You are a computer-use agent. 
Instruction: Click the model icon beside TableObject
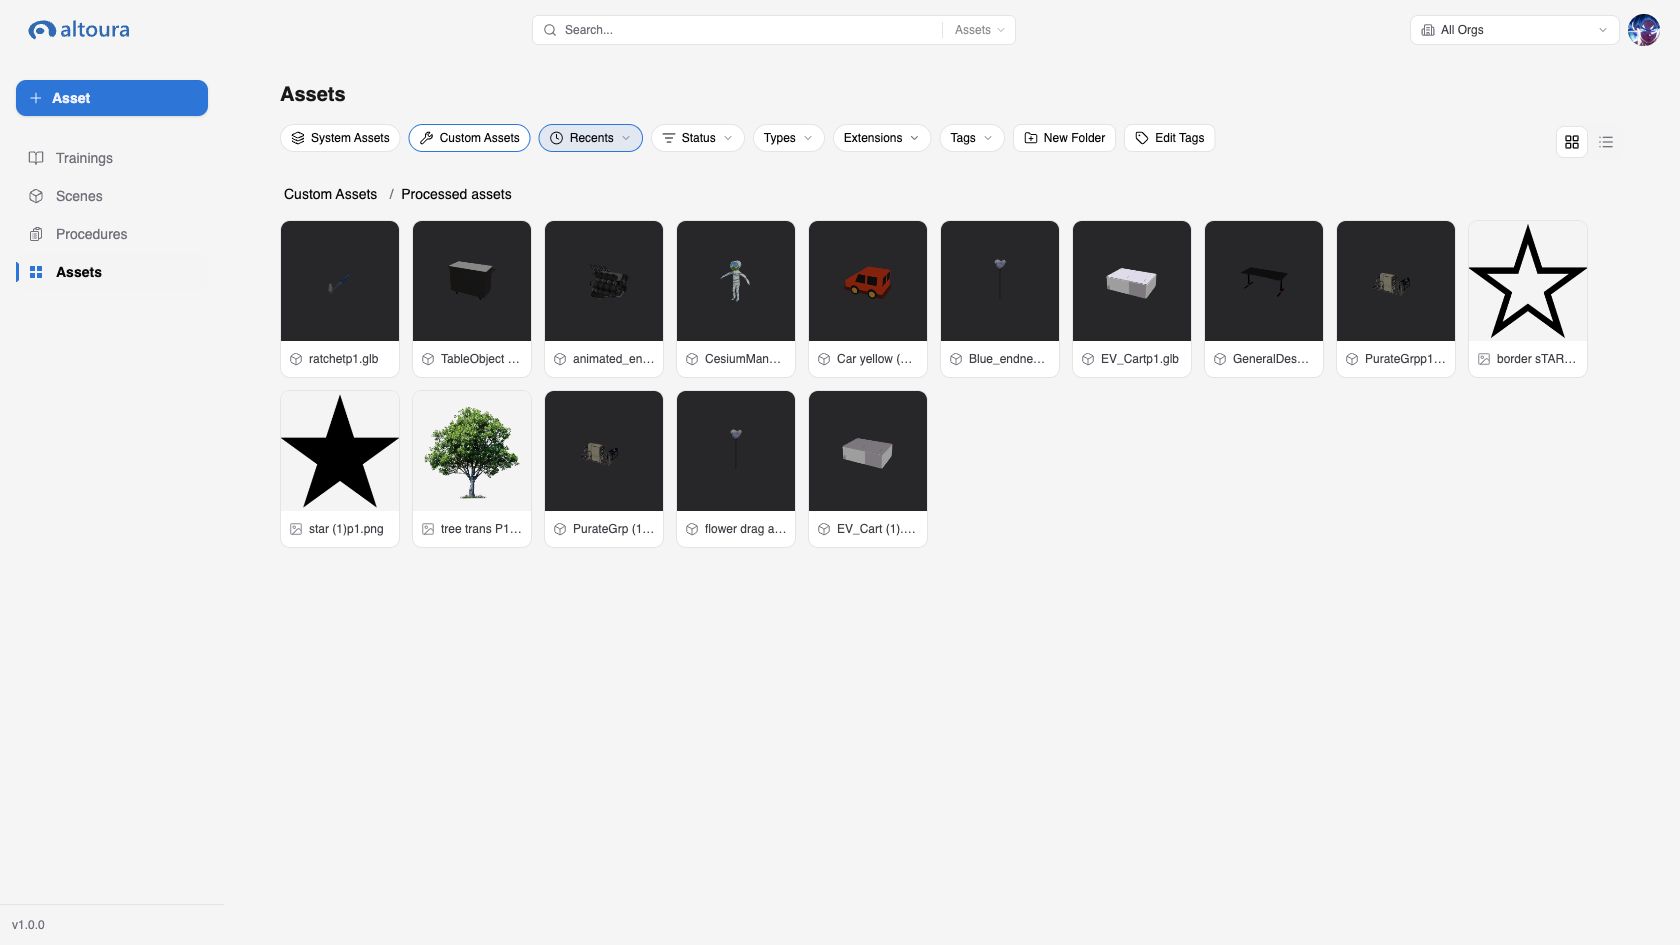tap(428, 359)
